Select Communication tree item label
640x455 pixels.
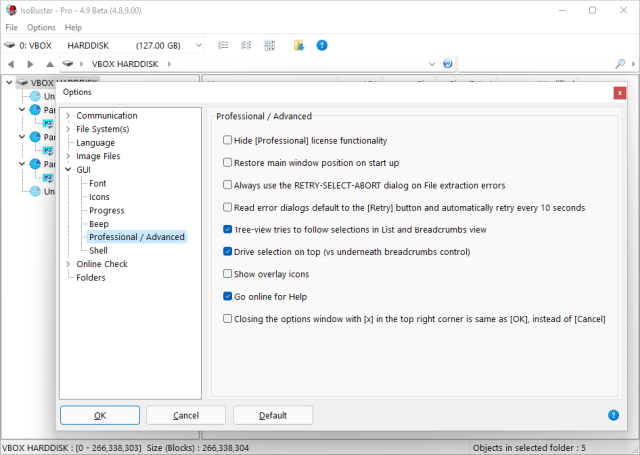tap(107, 115)
